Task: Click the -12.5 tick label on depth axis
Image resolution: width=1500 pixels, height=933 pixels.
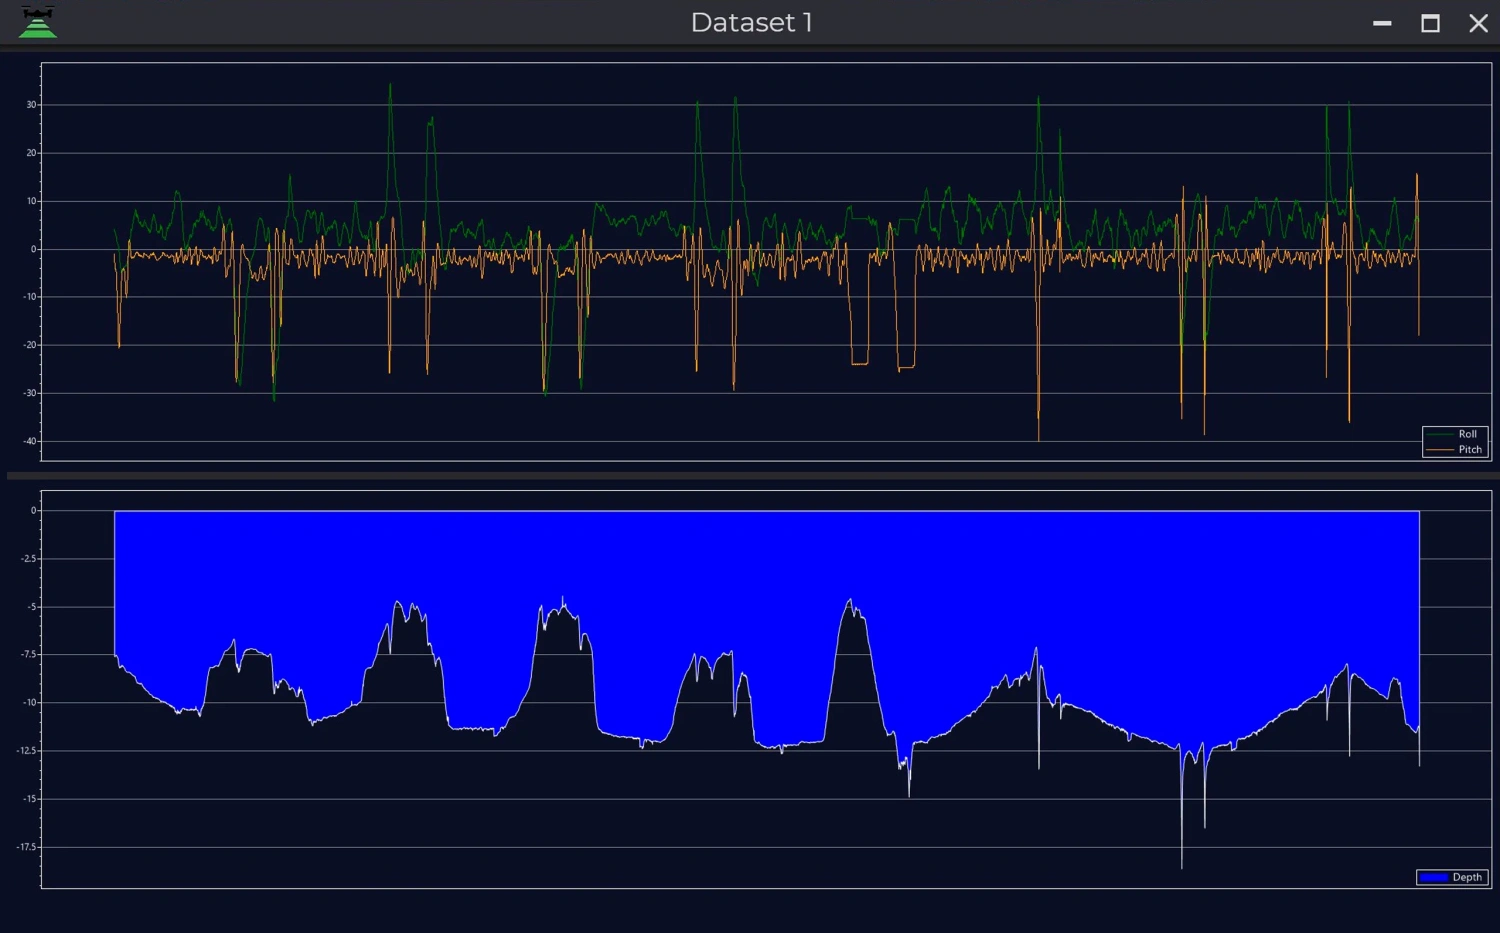Action: pyautogui.click(x=27, y=751)
